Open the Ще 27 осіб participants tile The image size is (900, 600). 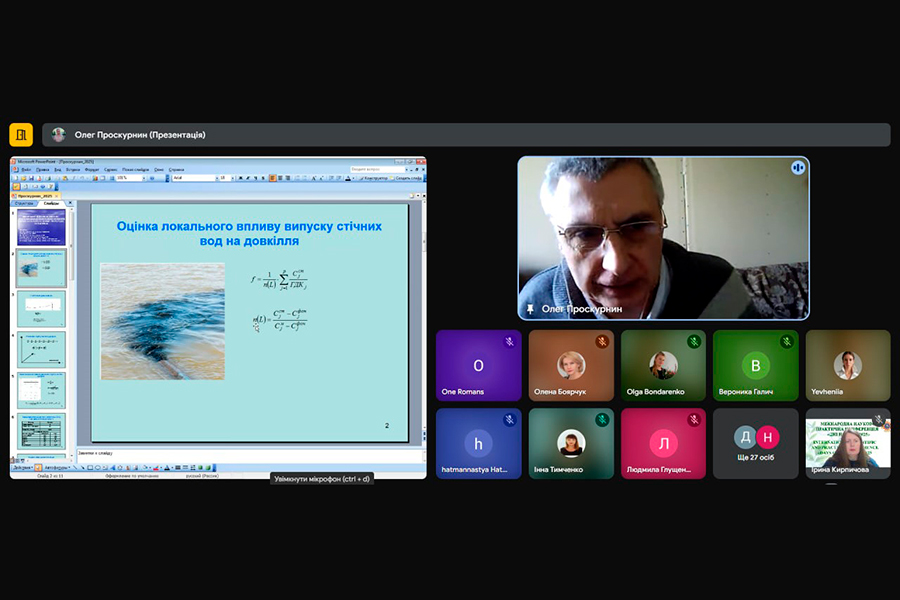pyautogui.click(x=755, y=443)
